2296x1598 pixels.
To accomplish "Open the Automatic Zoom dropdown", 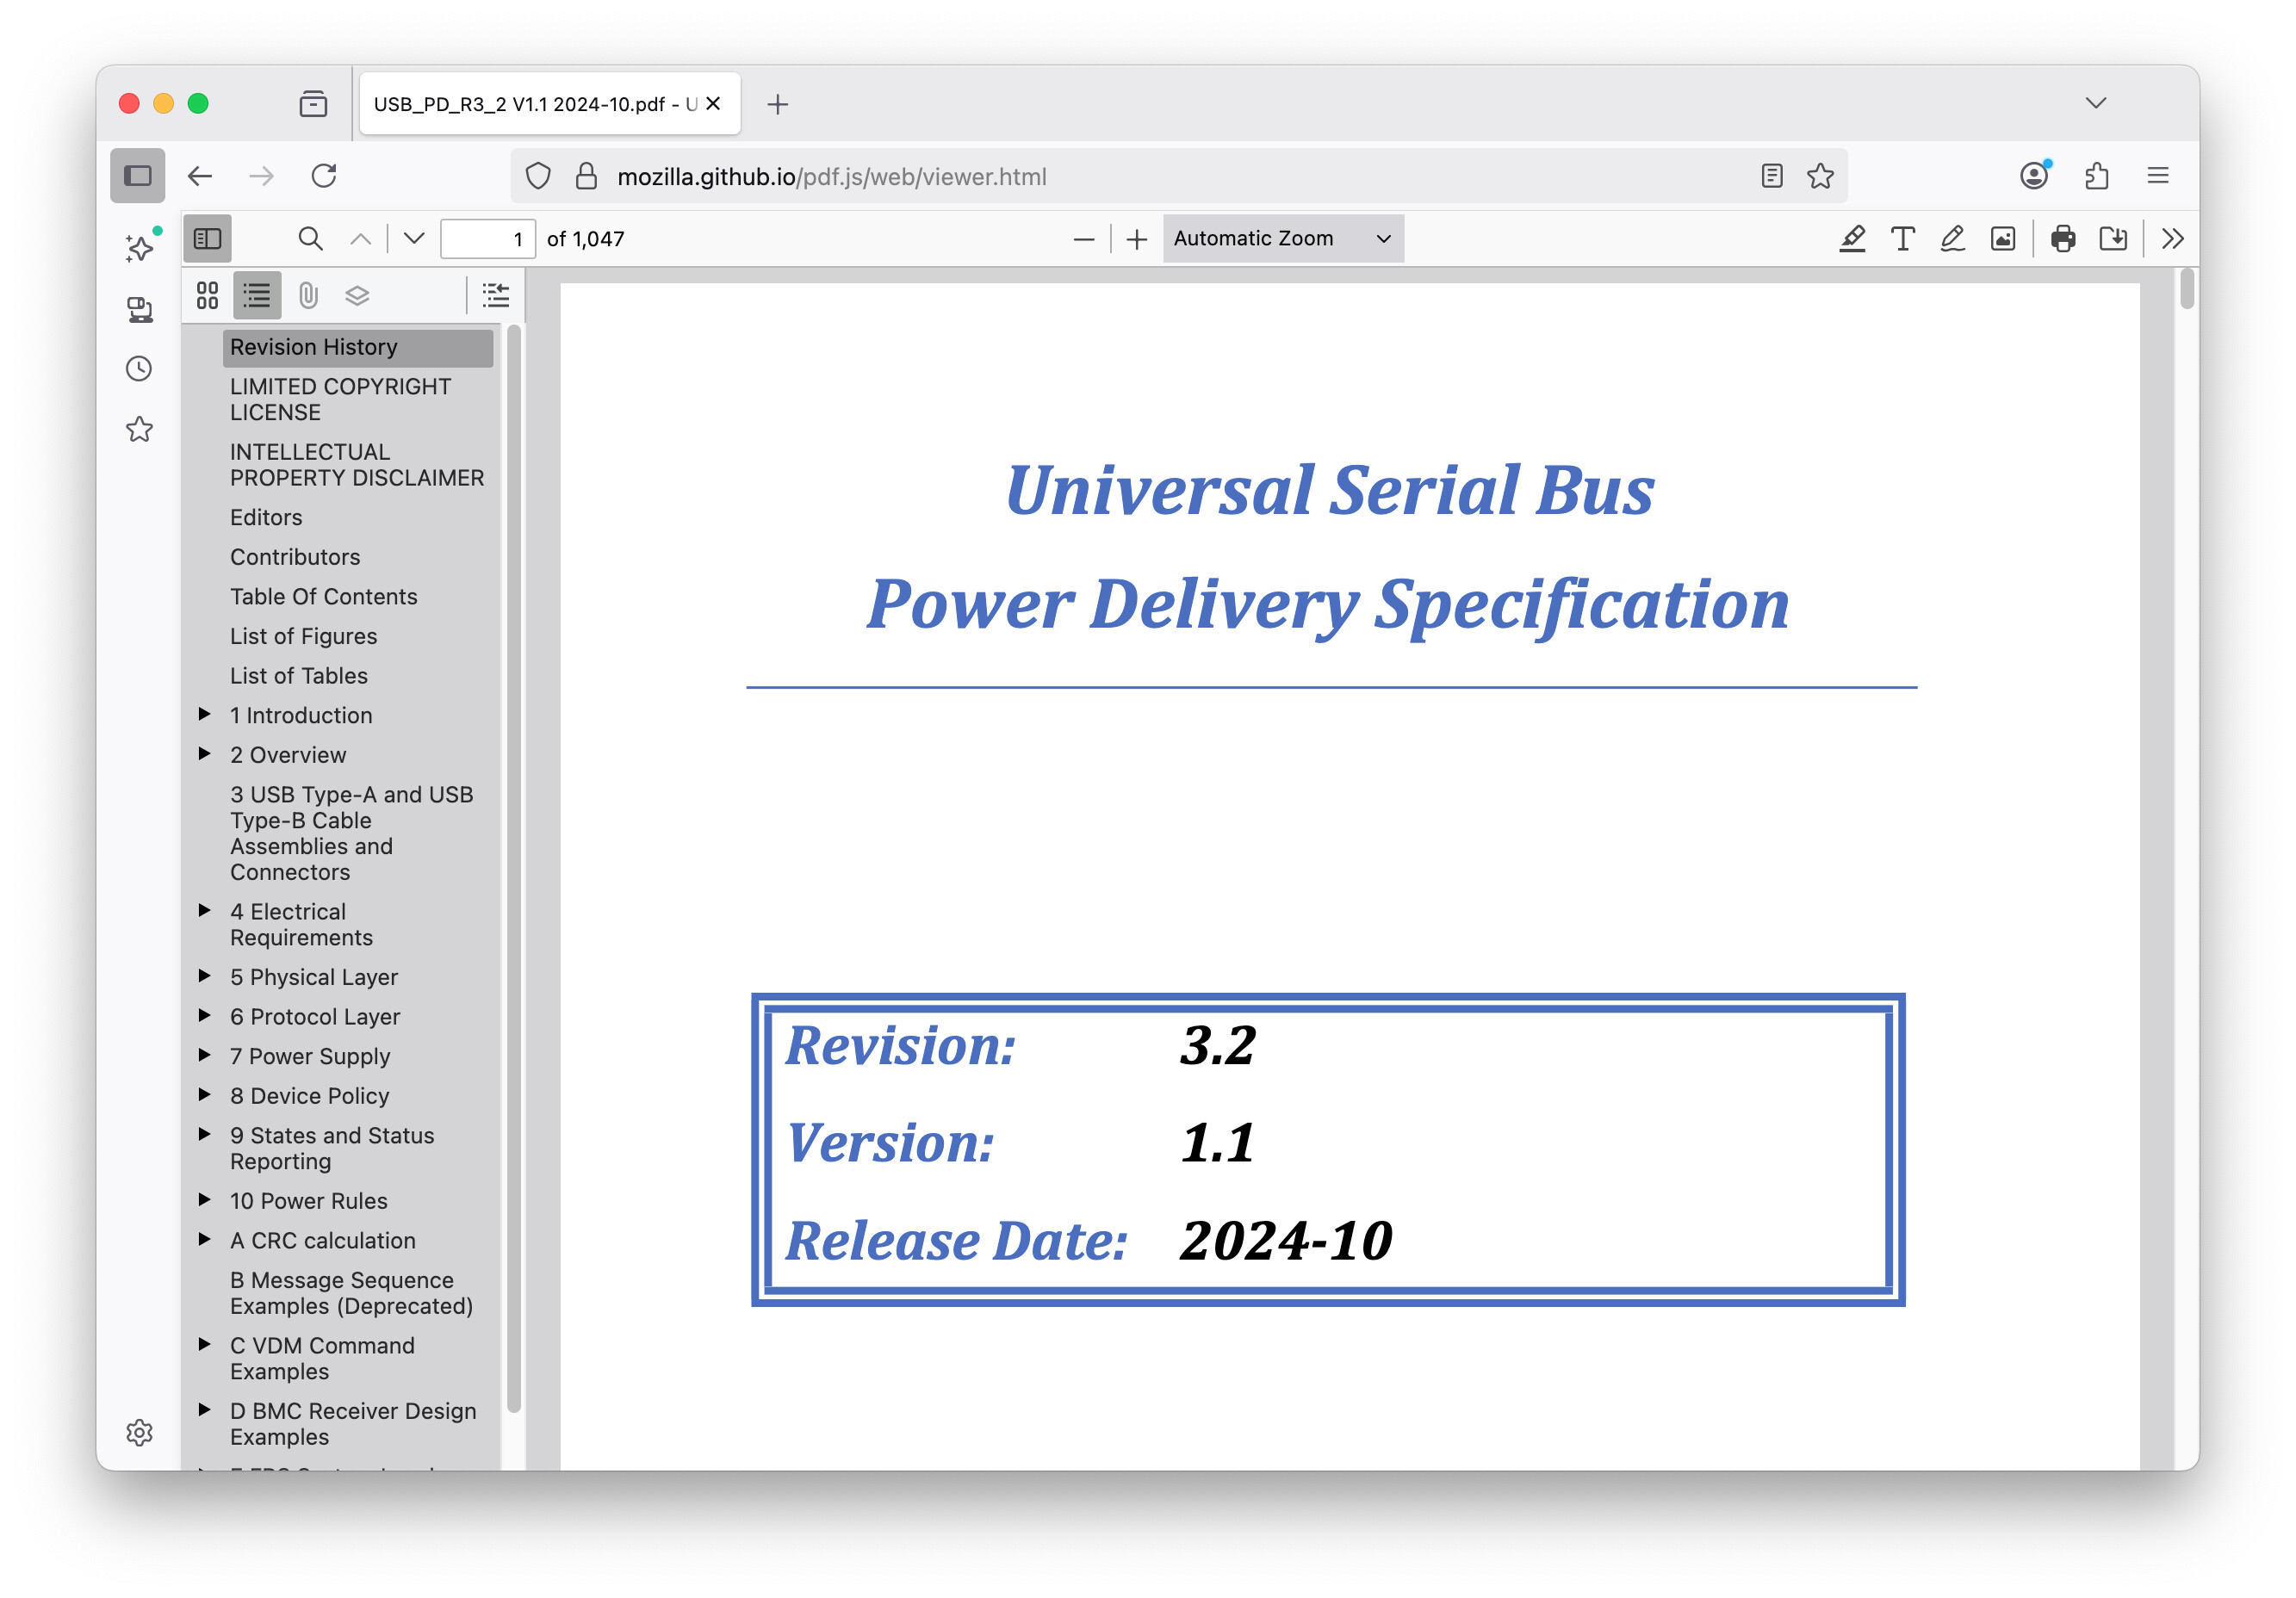I will (x=1282, y=238).
